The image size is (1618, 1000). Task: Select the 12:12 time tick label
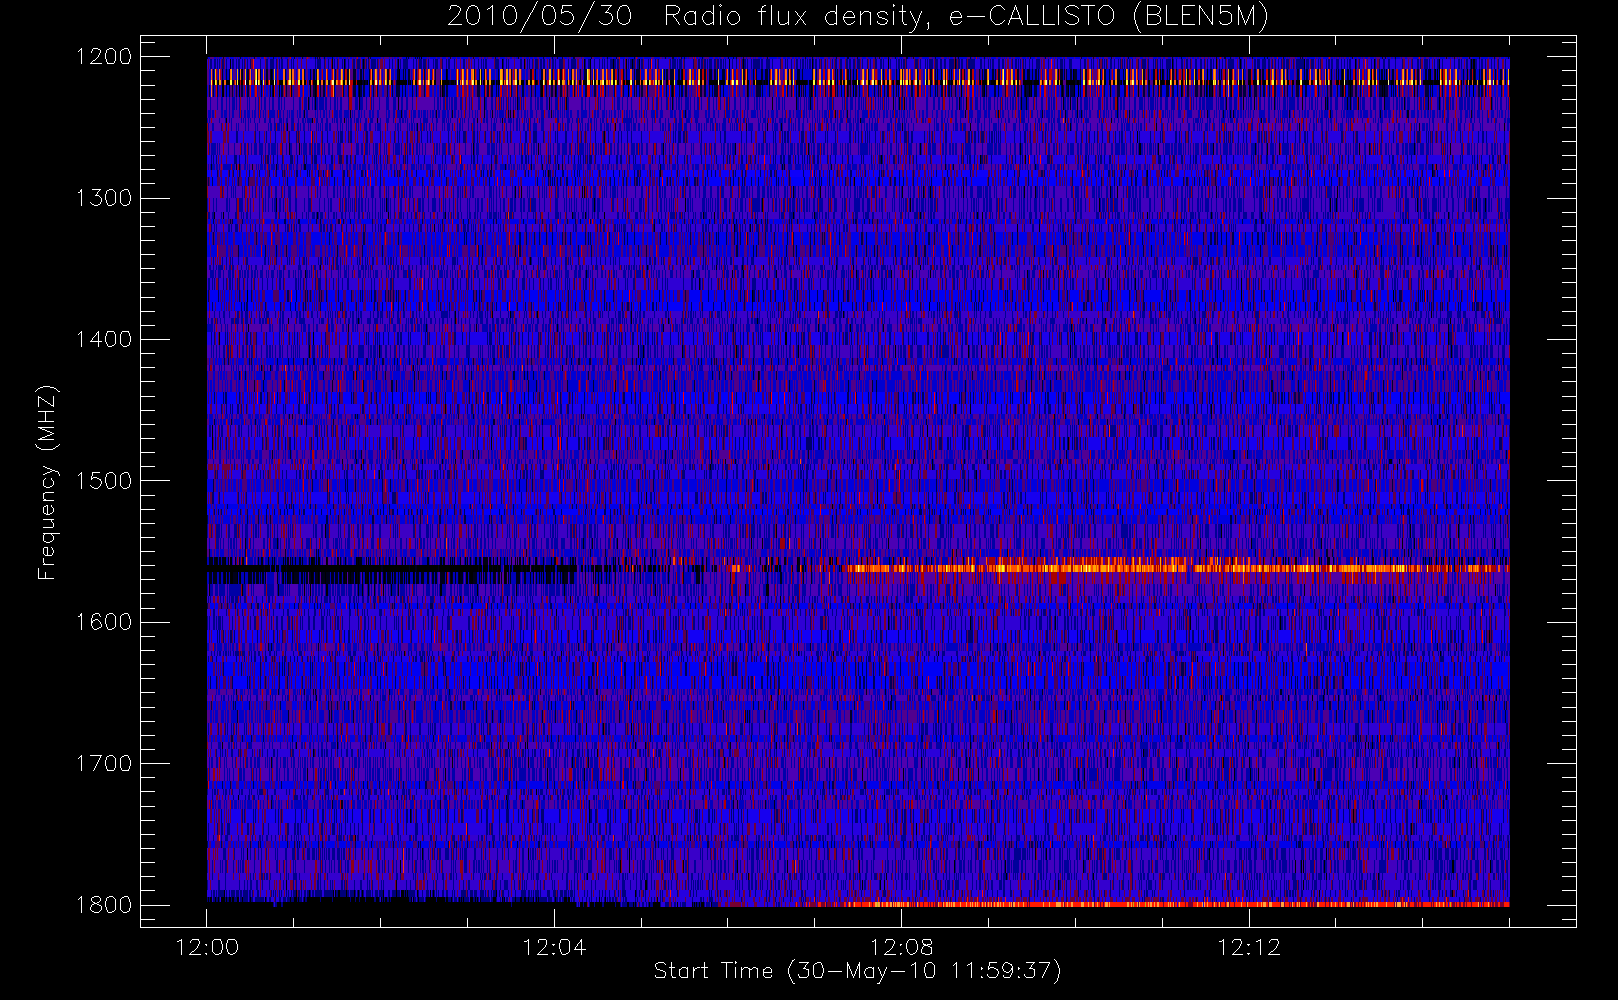1248,947
